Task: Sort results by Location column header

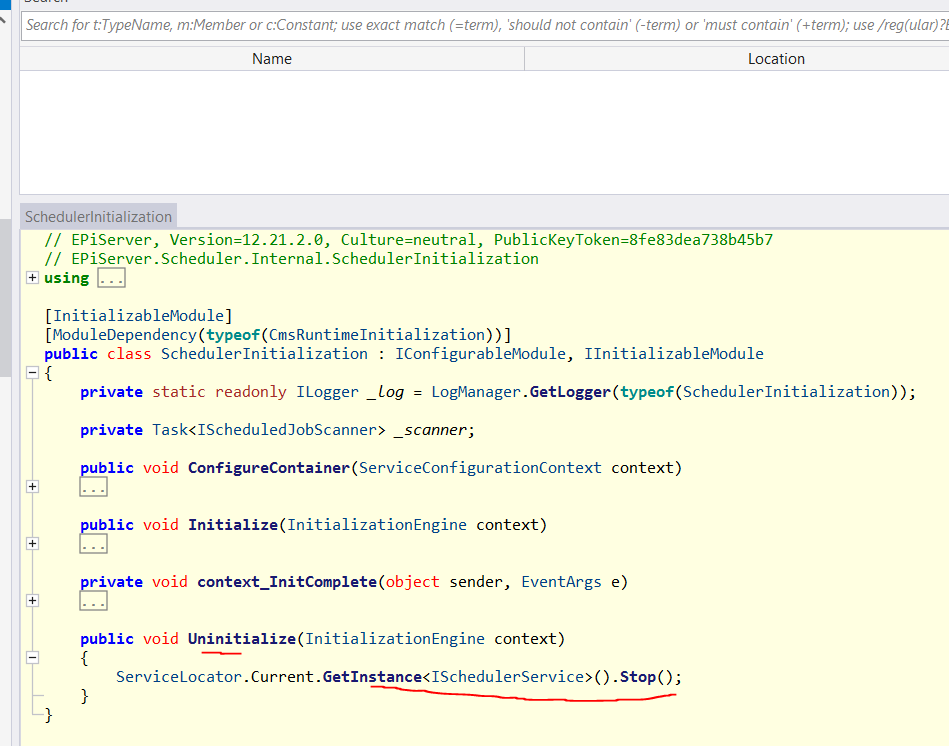Action: click(x=776, y=59)
